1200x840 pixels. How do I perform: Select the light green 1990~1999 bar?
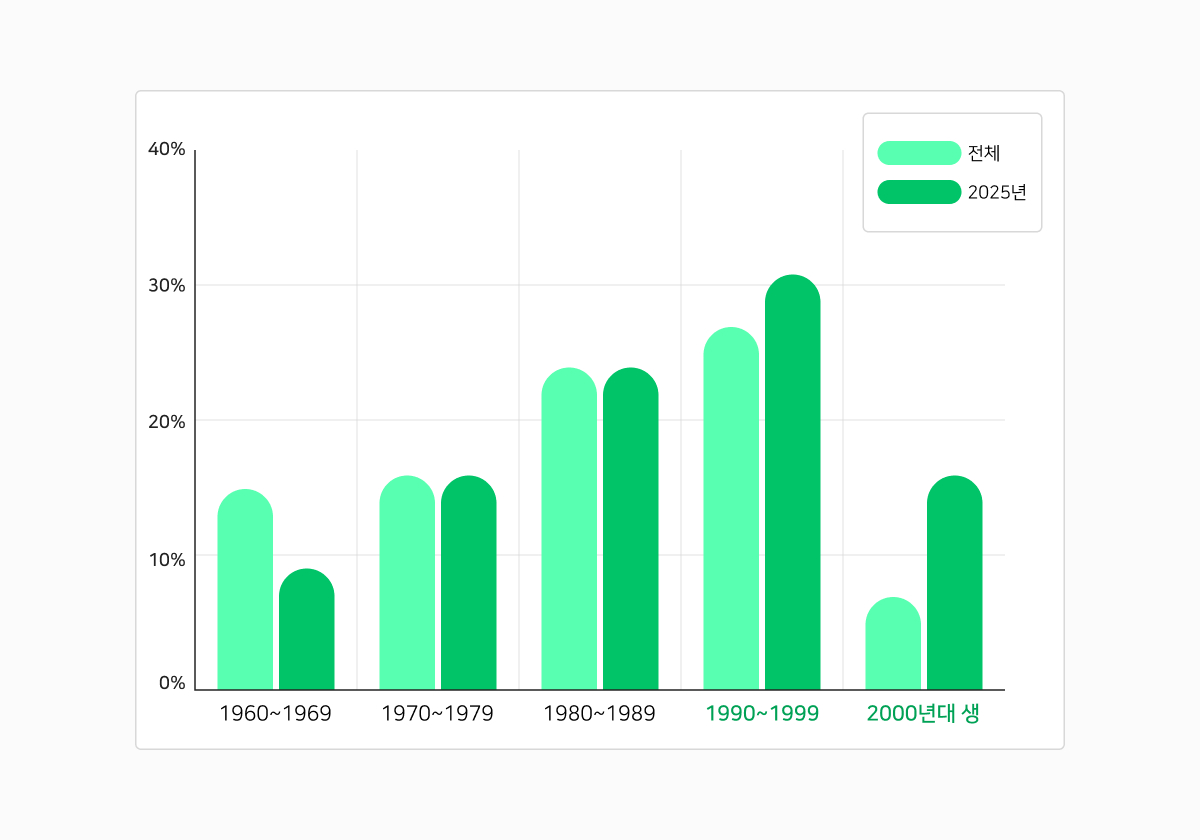[x=731, y=510]
